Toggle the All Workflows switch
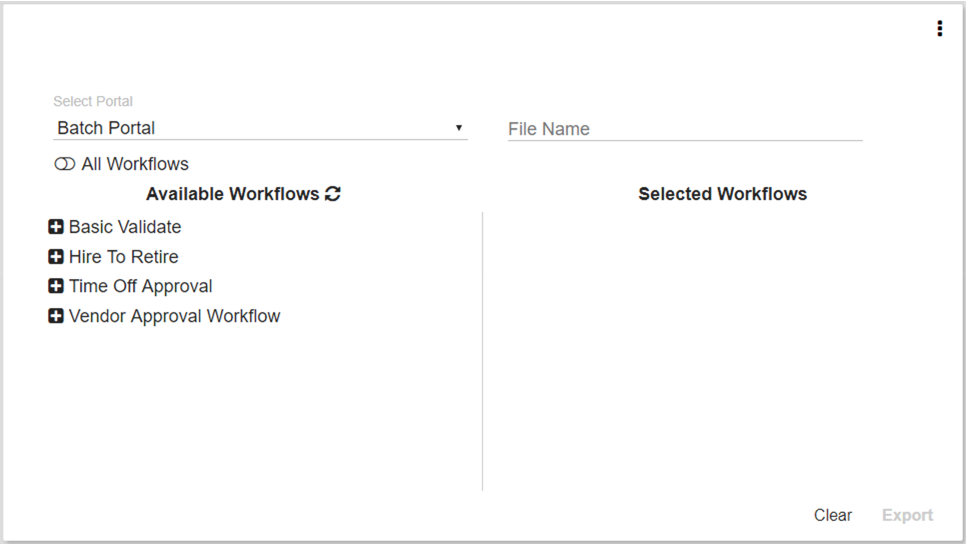The image size is (967, 544). point(64,164)
